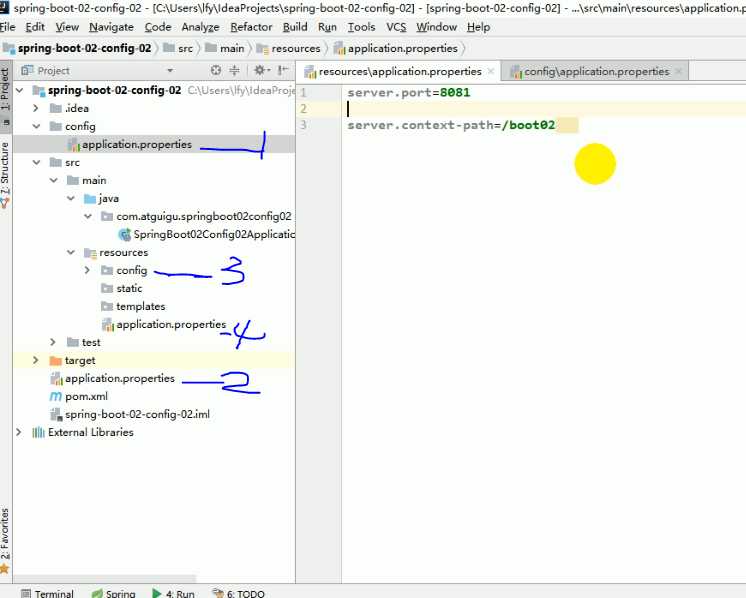Select the templates folder
This screenshot has width=746, height=598.
tap(133, 307)
